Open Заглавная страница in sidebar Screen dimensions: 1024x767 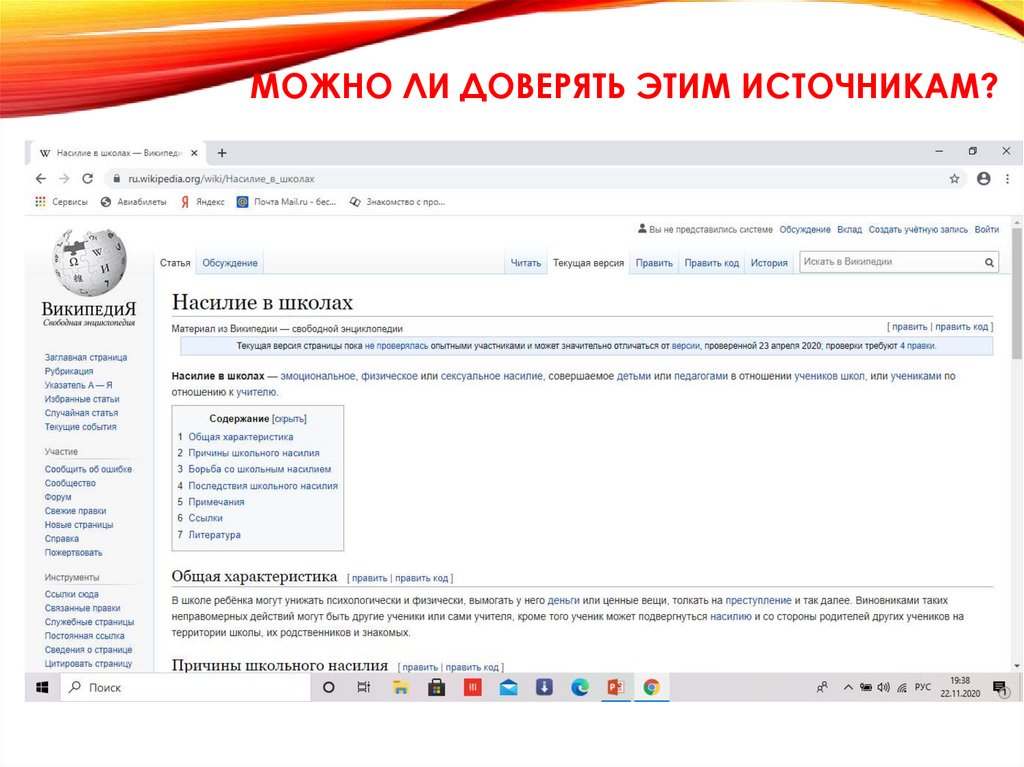(x=86, y=357)
